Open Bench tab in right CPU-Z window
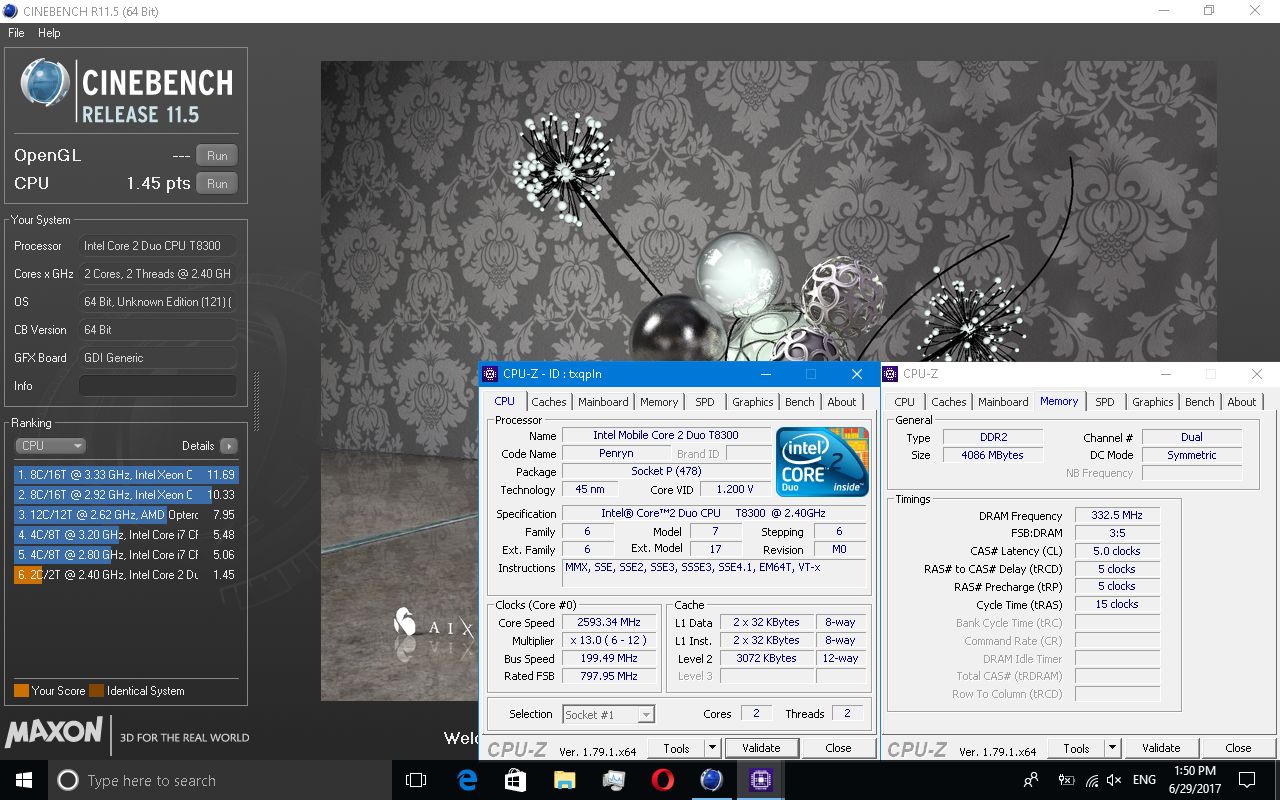 tap(1200, 402)
